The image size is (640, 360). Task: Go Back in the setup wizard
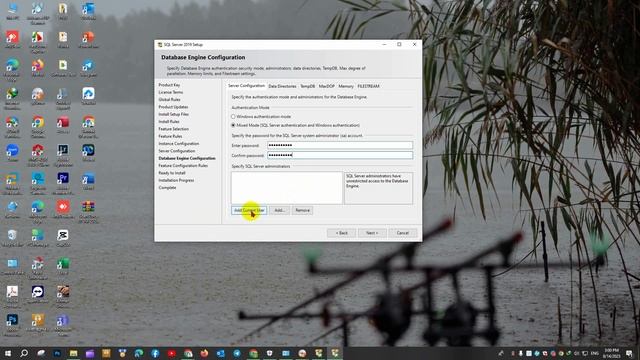click(x=341, y=233)
